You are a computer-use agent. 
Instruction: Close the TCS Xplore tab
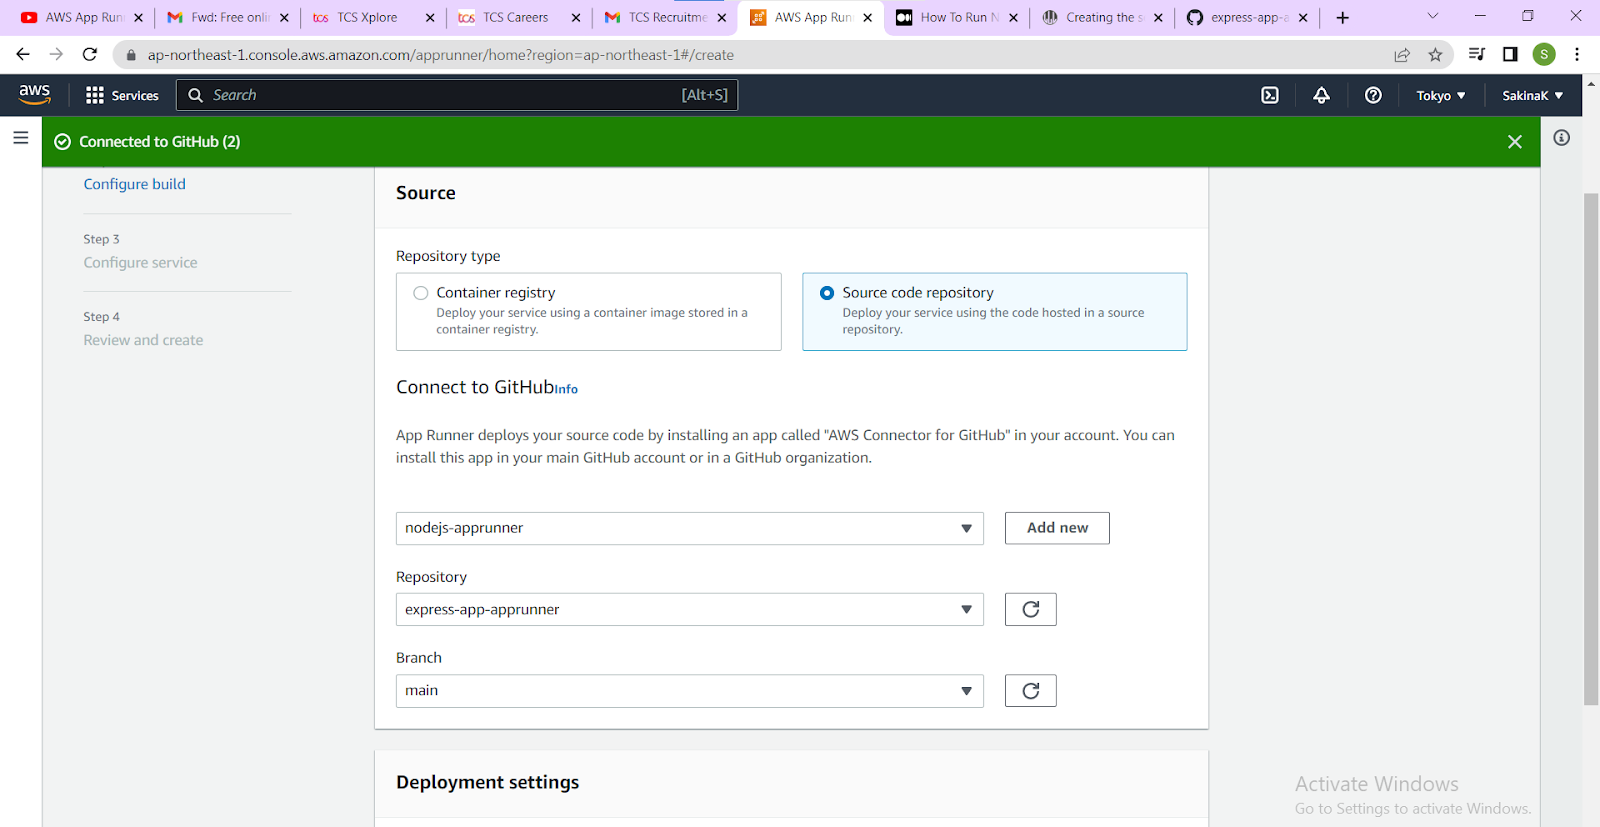pos(430,18)
